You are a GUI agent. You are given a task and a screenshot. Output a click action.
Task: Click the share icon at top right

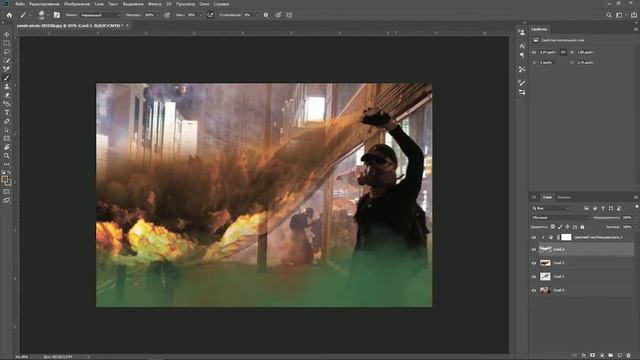(633, 15)
